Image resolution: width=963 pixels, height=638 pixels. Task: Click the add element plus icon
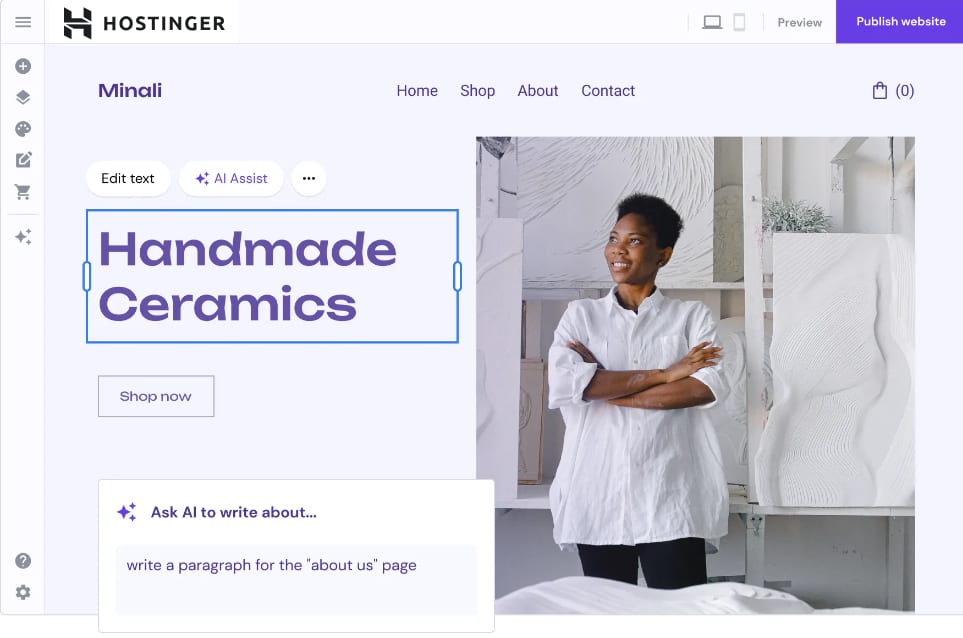coord(23,66)
